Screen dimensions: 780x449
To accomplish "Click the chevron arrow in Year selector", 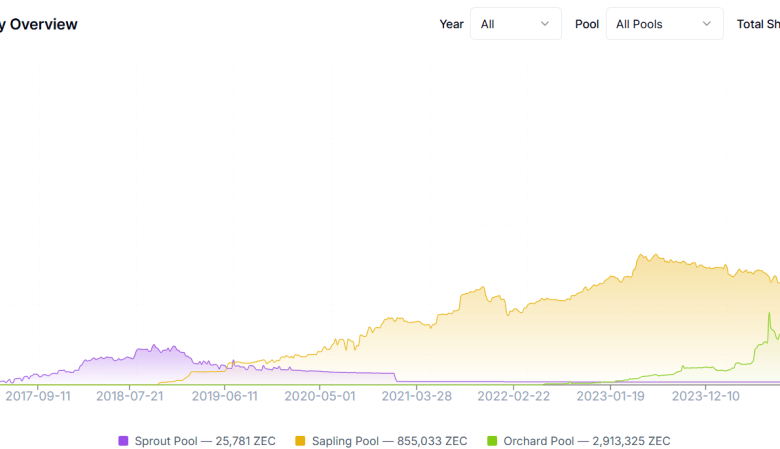I will [x=545, y=24].
